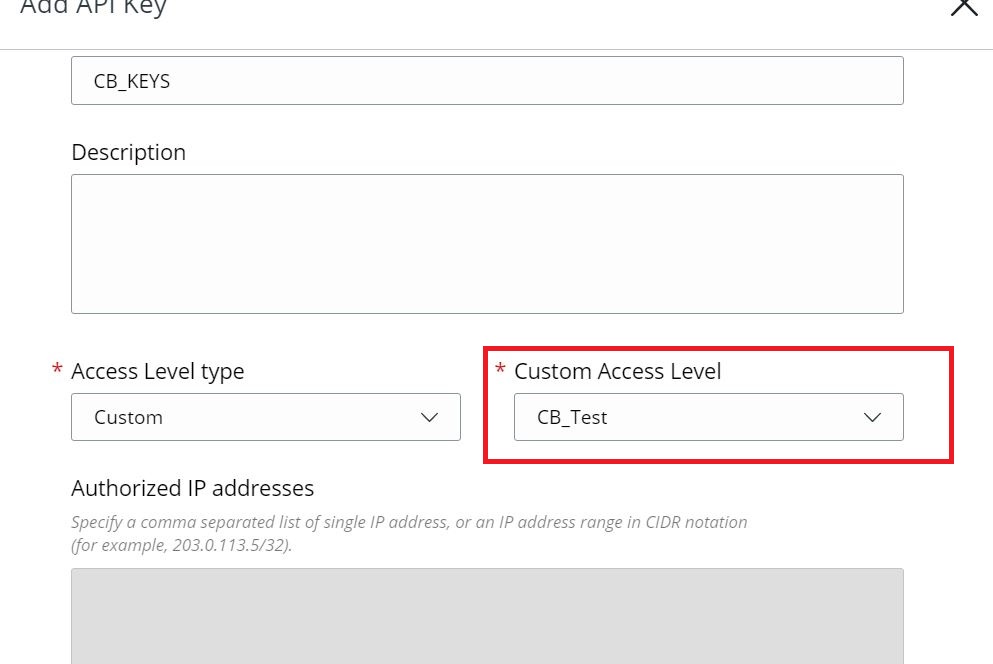
Task: Select the Custom value in the dropdown
Action: click(128, 417)
